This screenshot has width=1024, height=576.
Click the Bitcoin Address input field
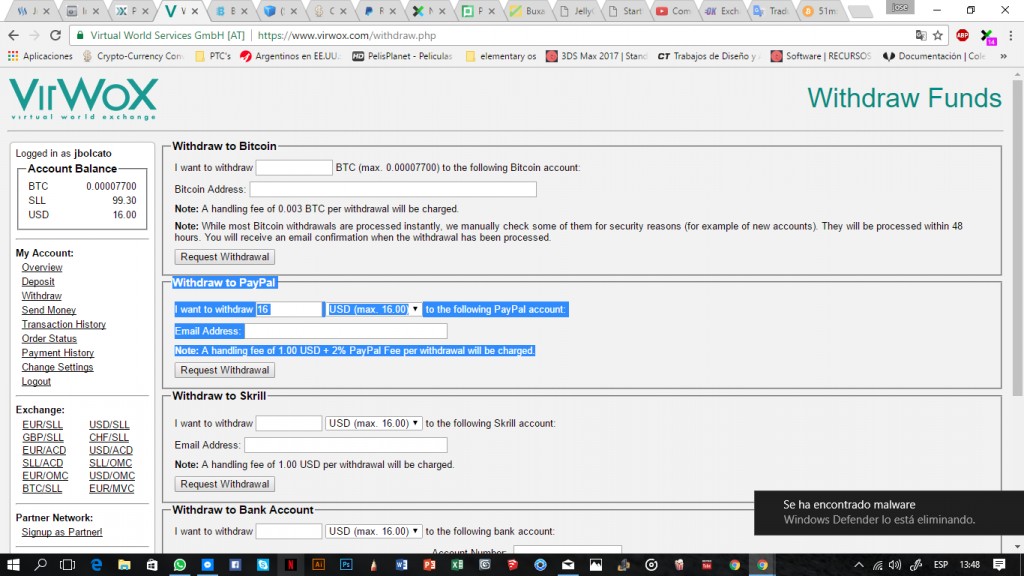[x=393, y=190]
